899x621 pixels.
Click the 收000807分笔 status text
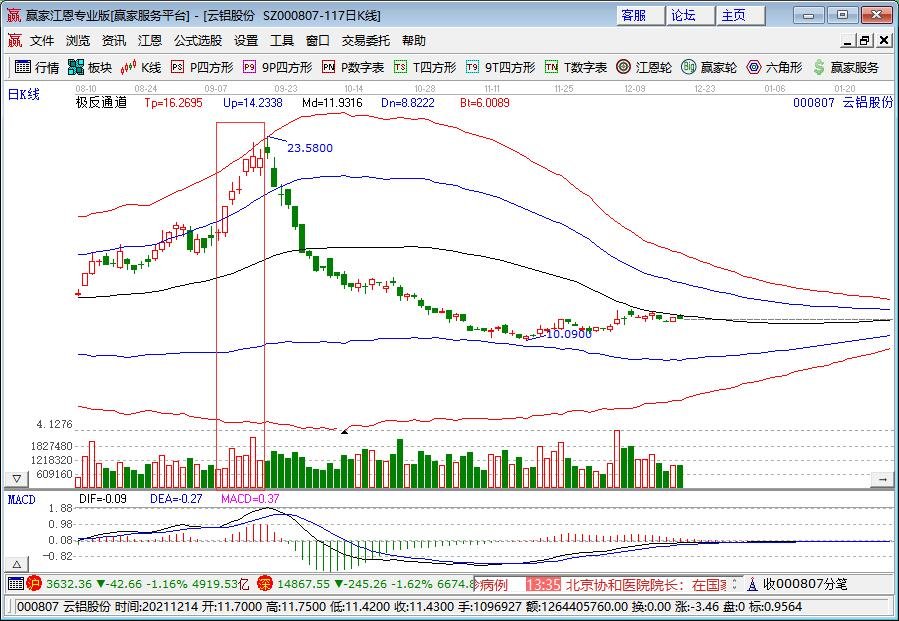805,584
